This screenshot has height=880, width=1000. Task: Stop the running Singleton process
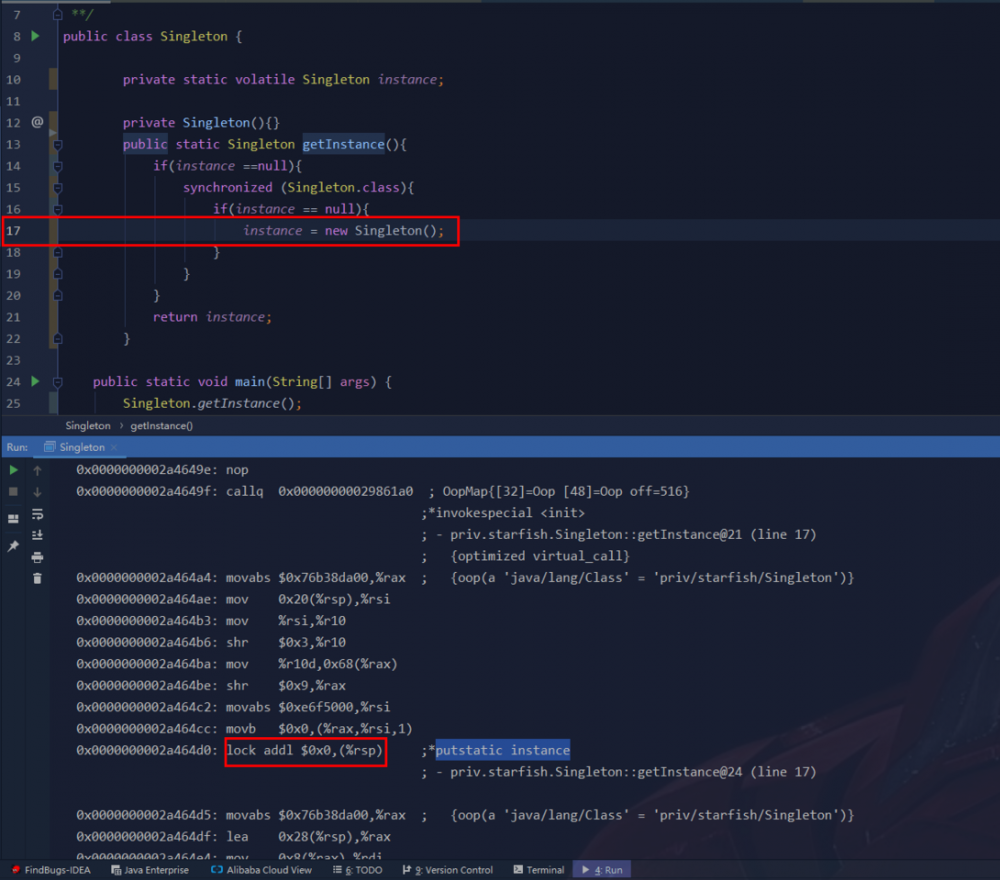(13, 492)
